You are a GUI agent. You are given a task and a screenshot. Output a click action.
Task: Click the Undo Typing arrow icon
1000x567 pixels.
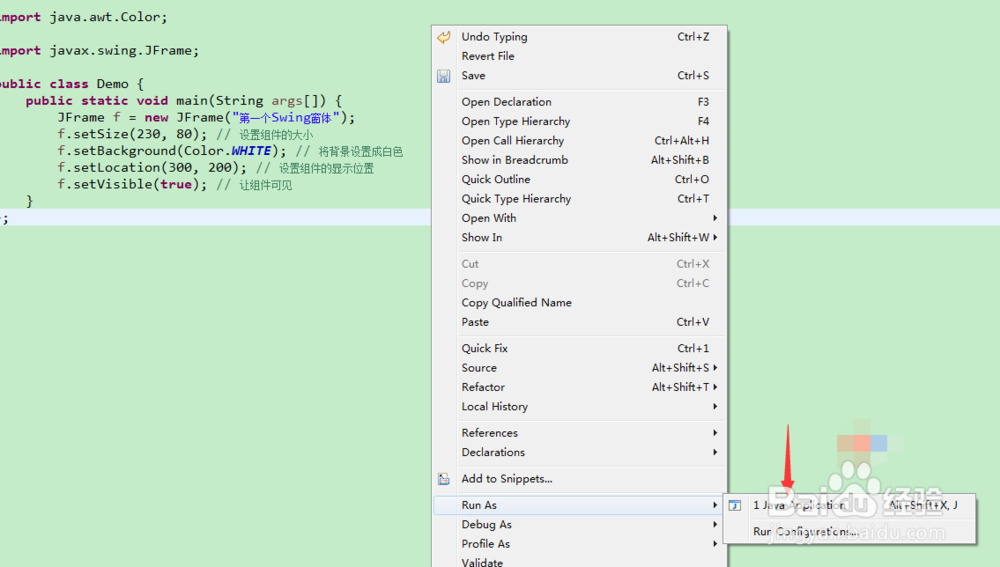coord(443,37)
